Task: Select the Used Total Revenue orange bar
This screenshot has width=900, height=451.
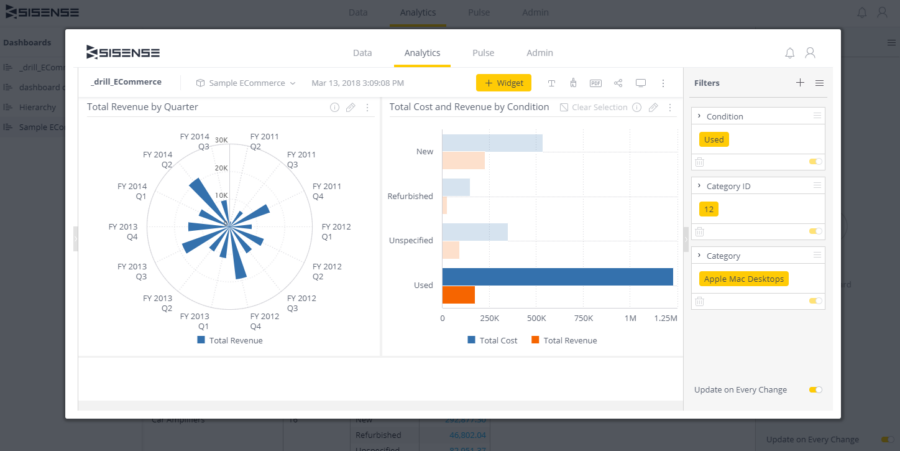Action: coord(459,295)
